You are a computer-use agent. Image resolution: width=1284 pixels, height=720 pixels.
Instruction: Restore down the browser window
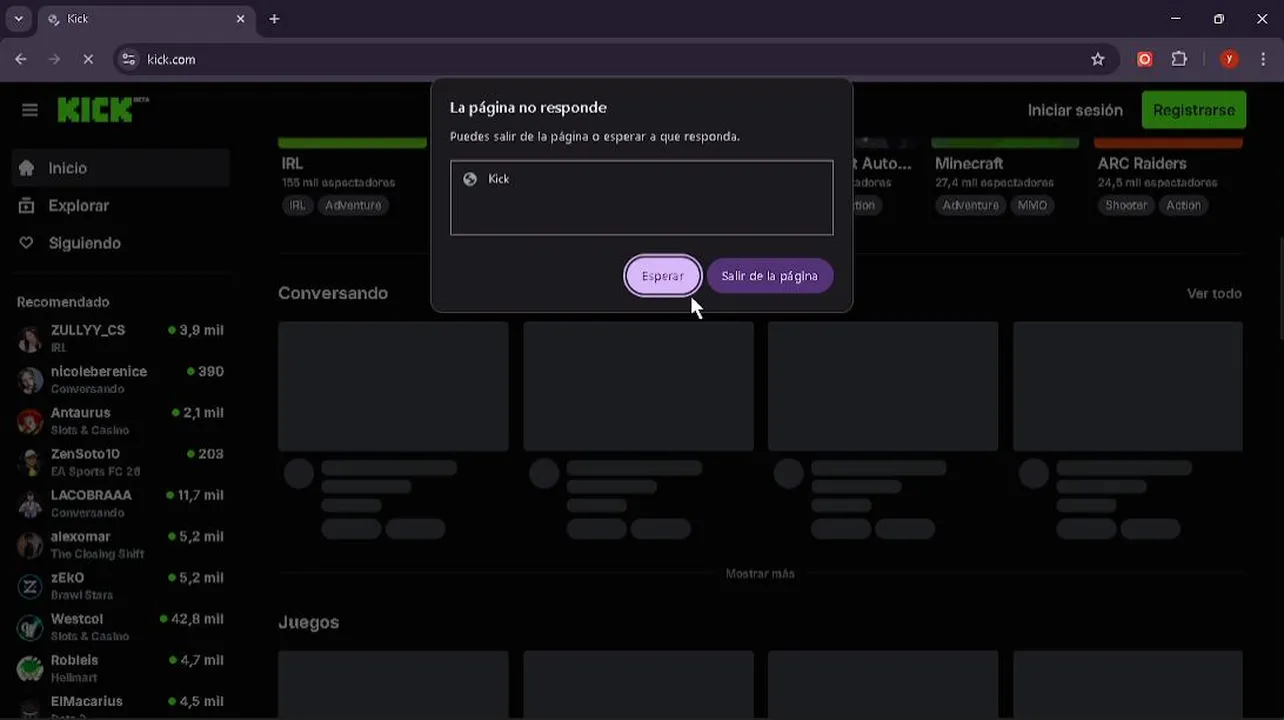pos(1219,19)
